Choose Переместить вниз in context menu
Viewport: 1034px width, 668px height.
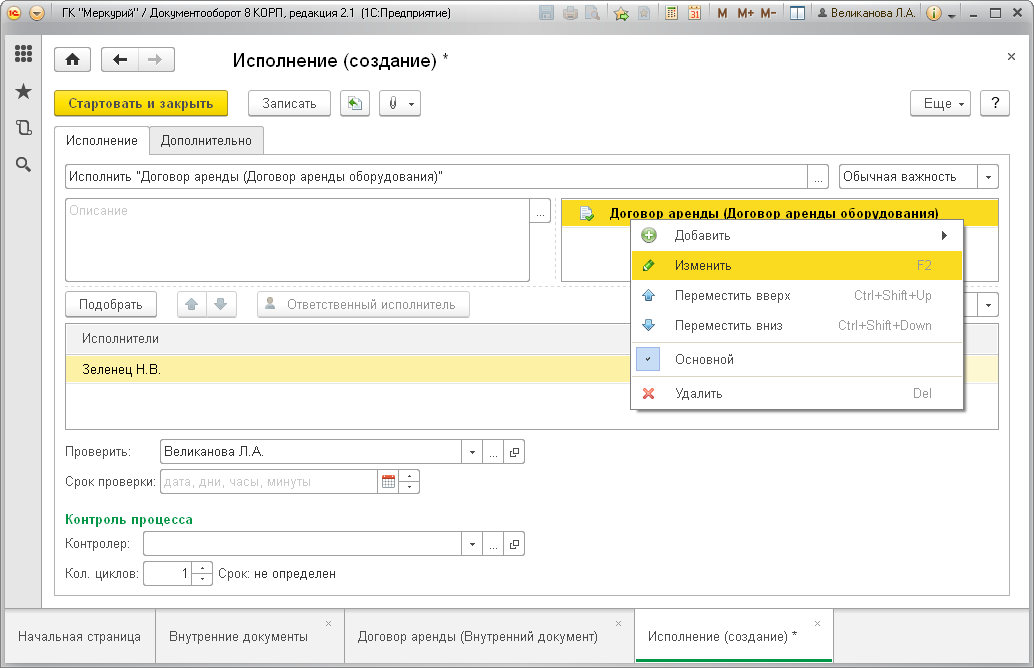(797, 325)
